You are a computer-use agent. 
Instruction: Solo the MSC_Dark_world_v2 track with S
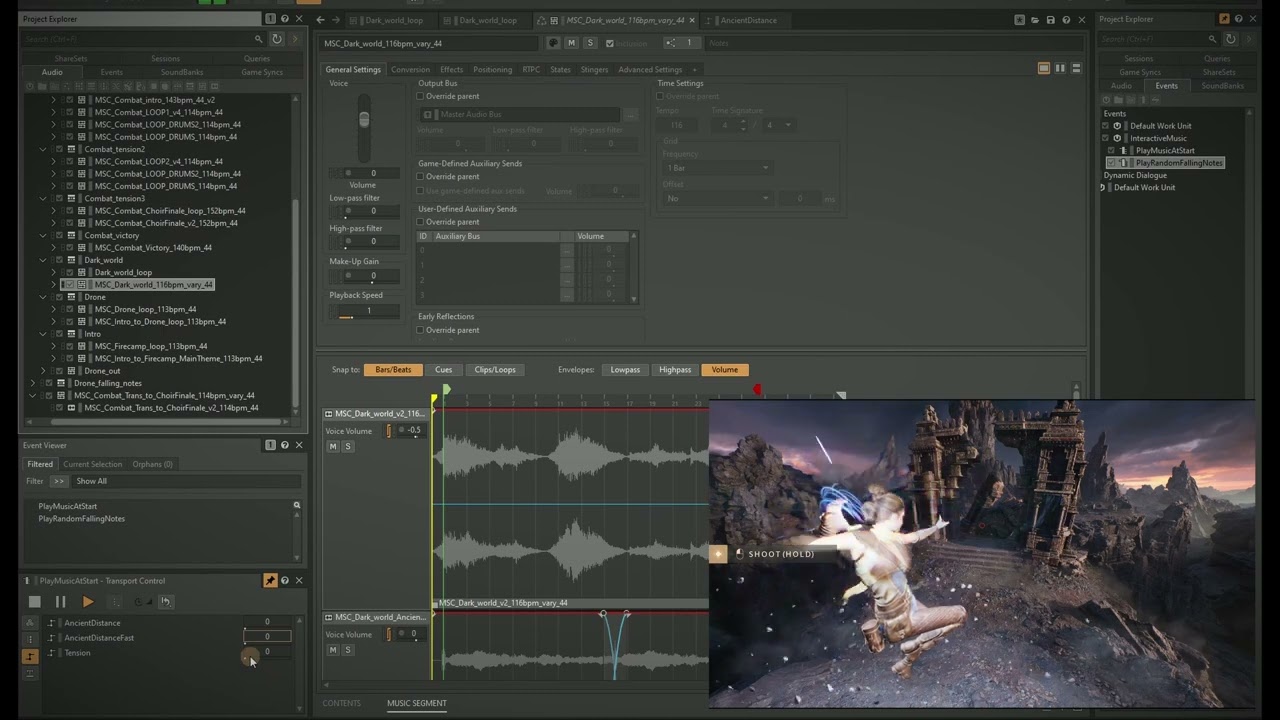pos(348,446)
